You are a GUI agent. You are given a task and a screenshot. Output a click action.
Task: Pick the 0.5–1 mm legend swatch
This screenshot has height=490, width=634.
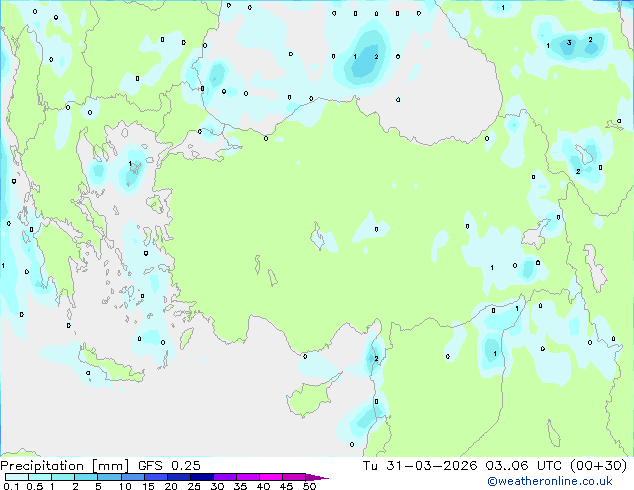click(x=40, y=477)
